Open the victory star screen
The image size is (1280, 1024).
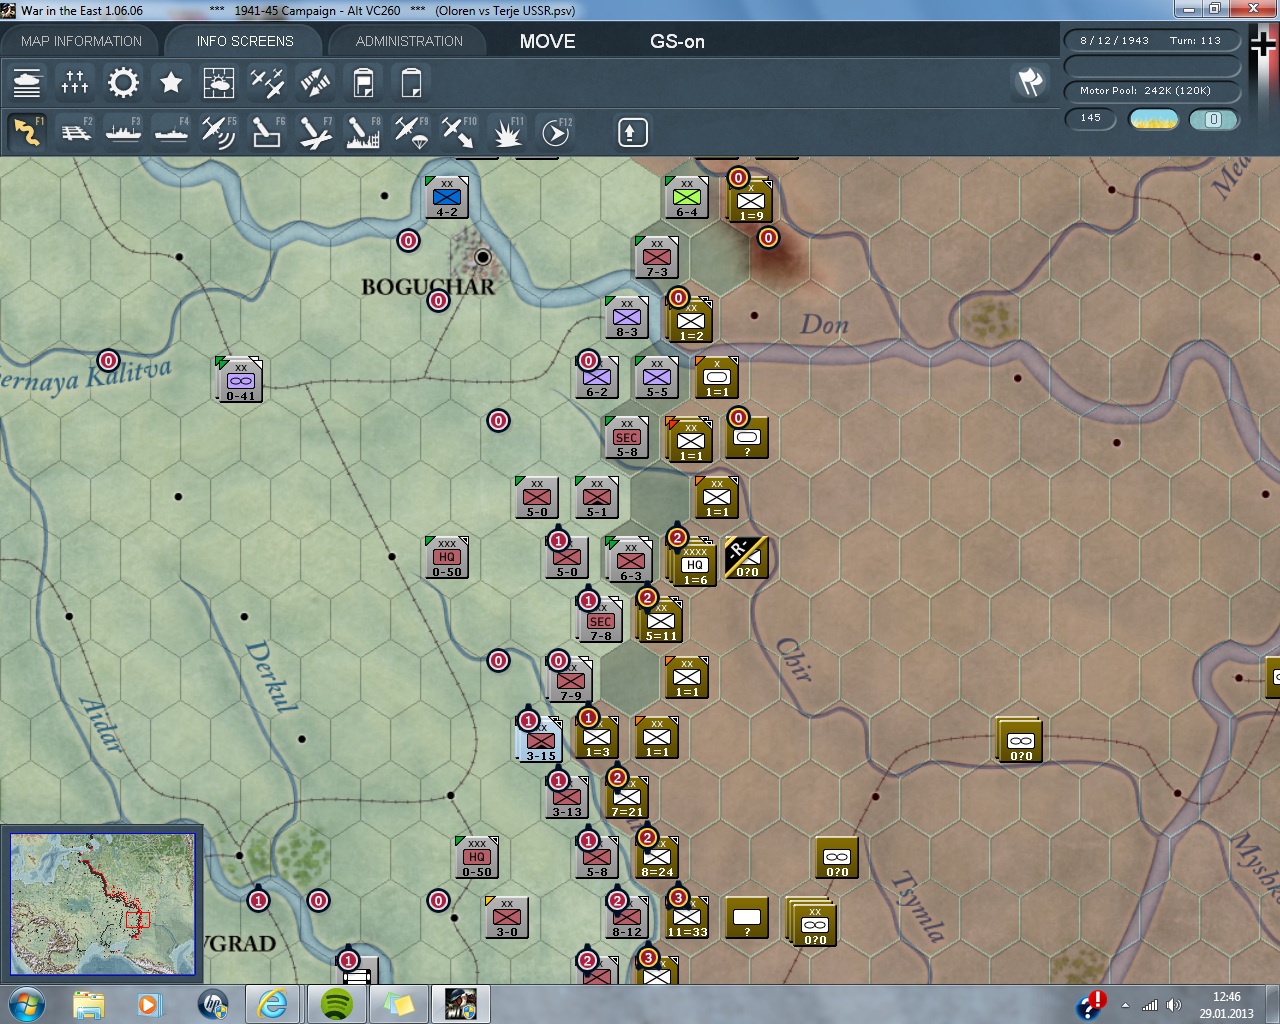(171, 82)
